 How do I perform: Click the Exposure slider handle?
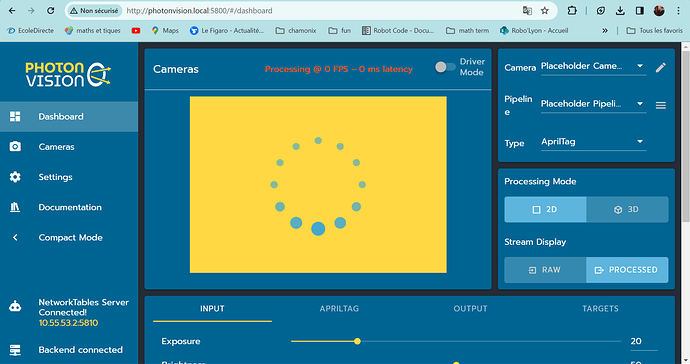(357, 341)
